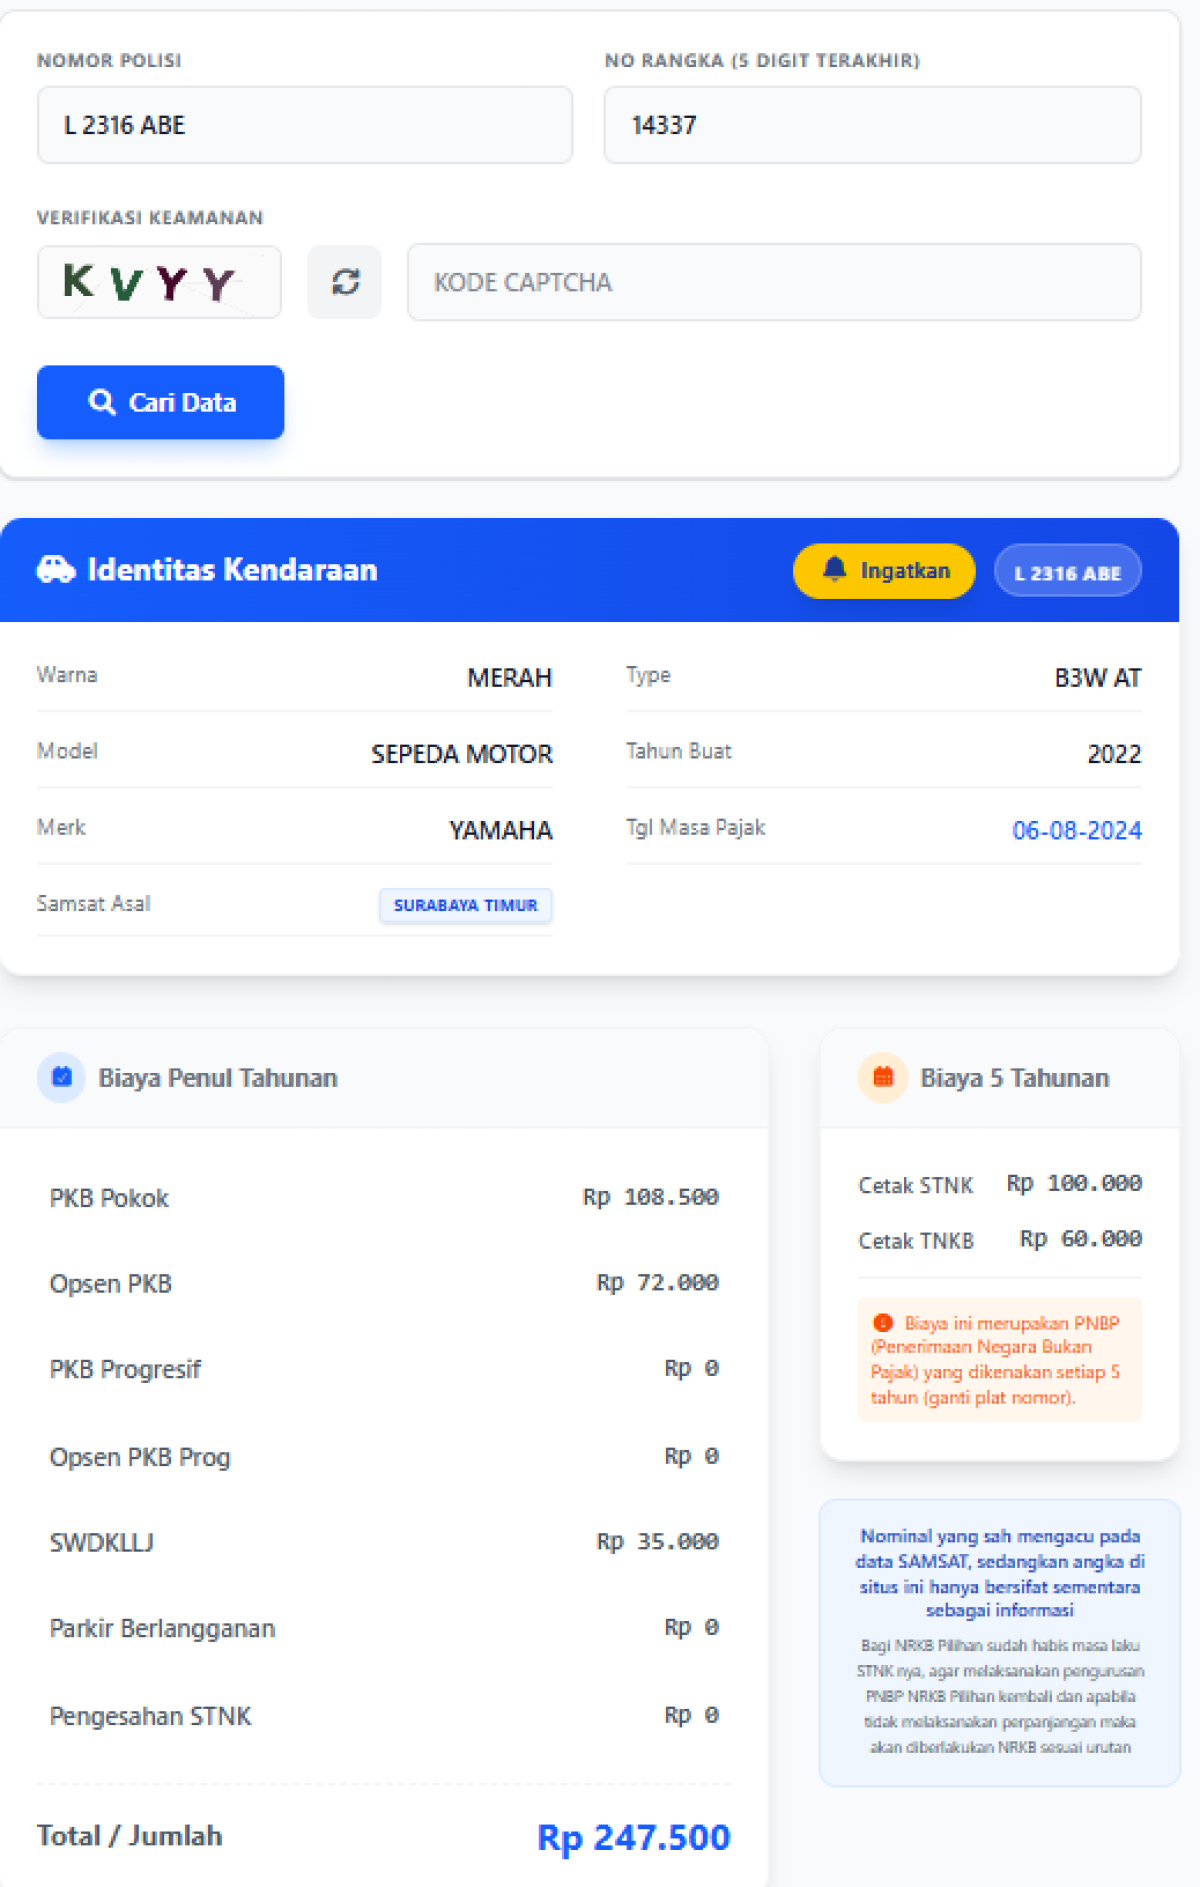
Task: Click the magnifier icon in Cari Data
Action: click(102, 402)
